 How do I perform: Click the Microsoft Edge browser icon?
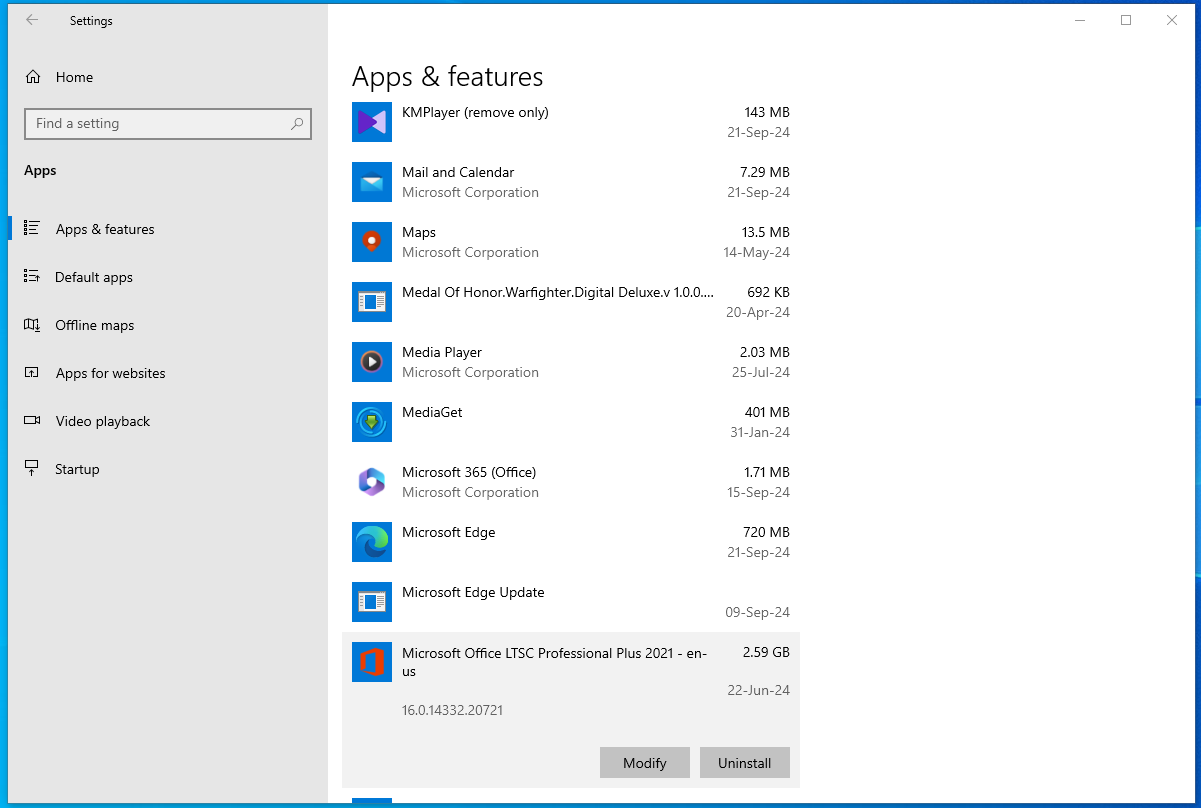point(372,542)
